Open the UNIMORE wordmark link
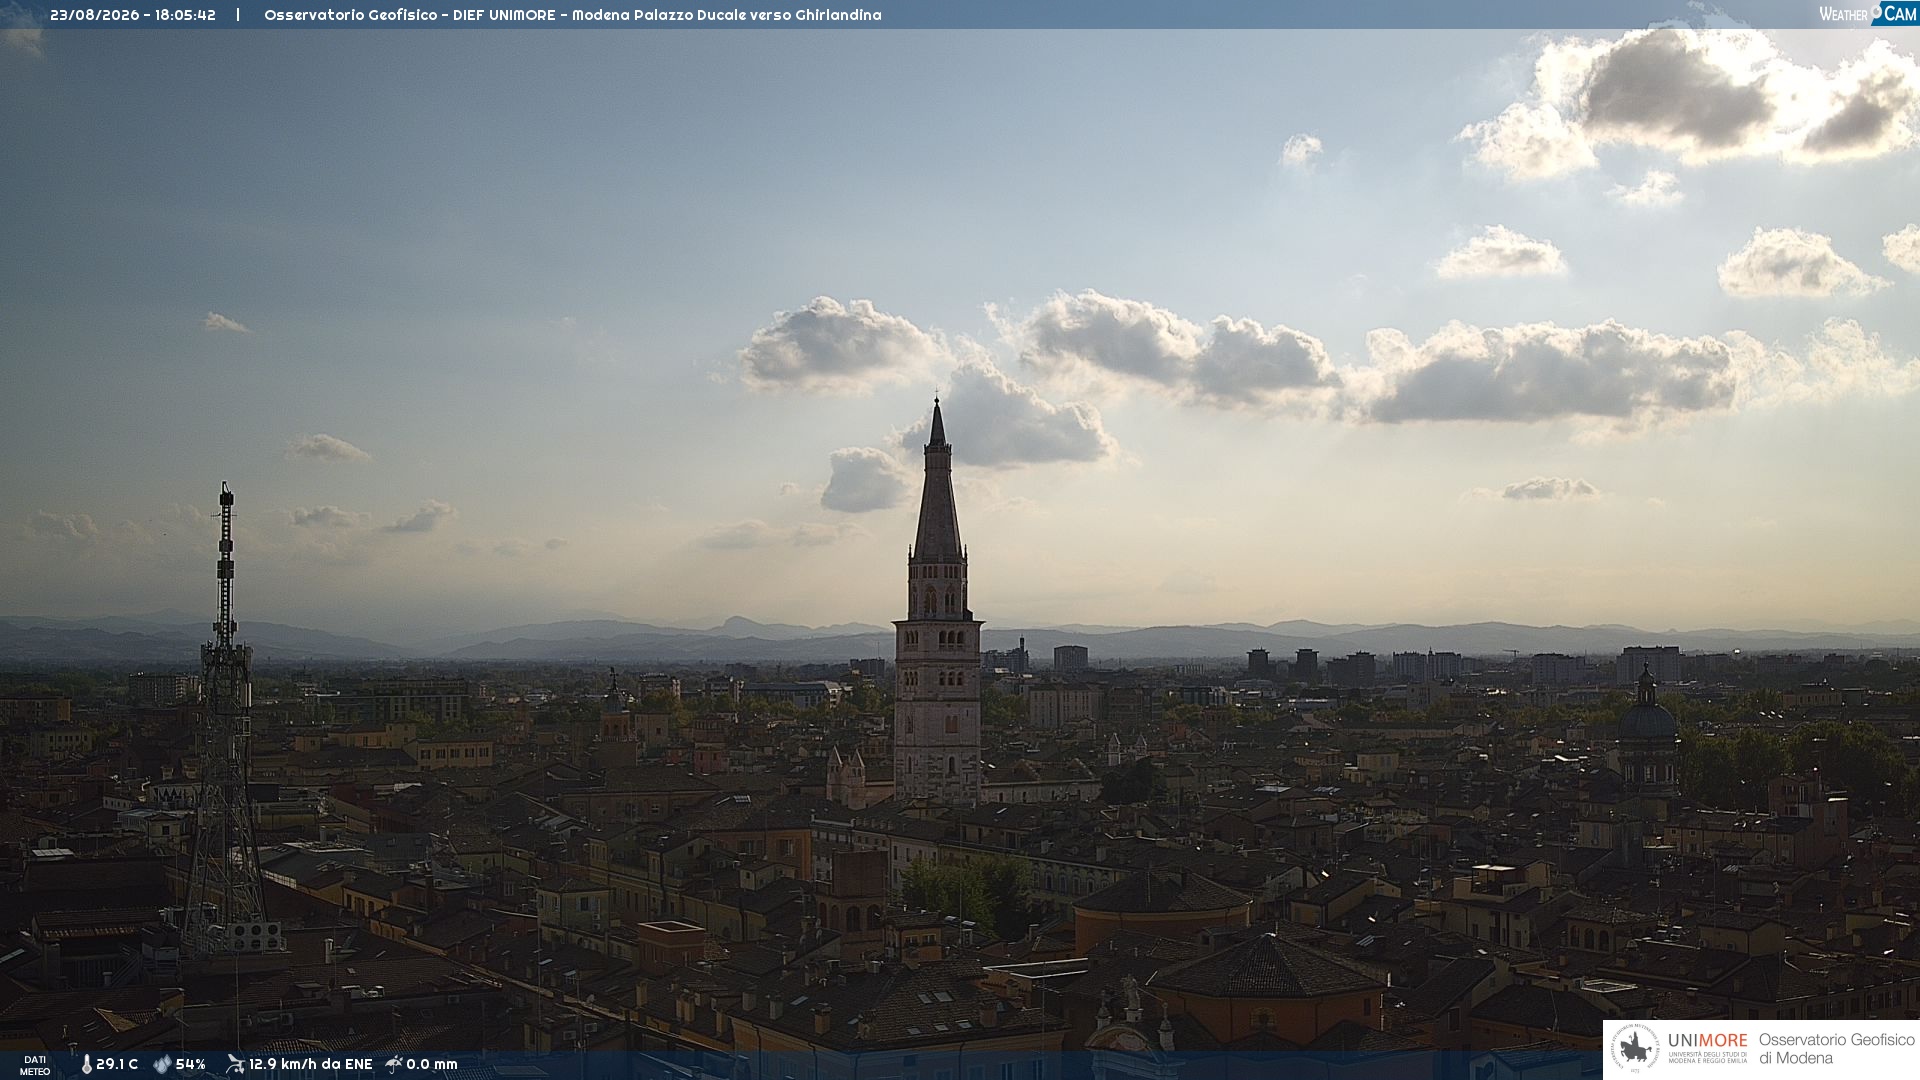The width and height of the screenshot is (1920, 1080). (x=1707, y=1040)
